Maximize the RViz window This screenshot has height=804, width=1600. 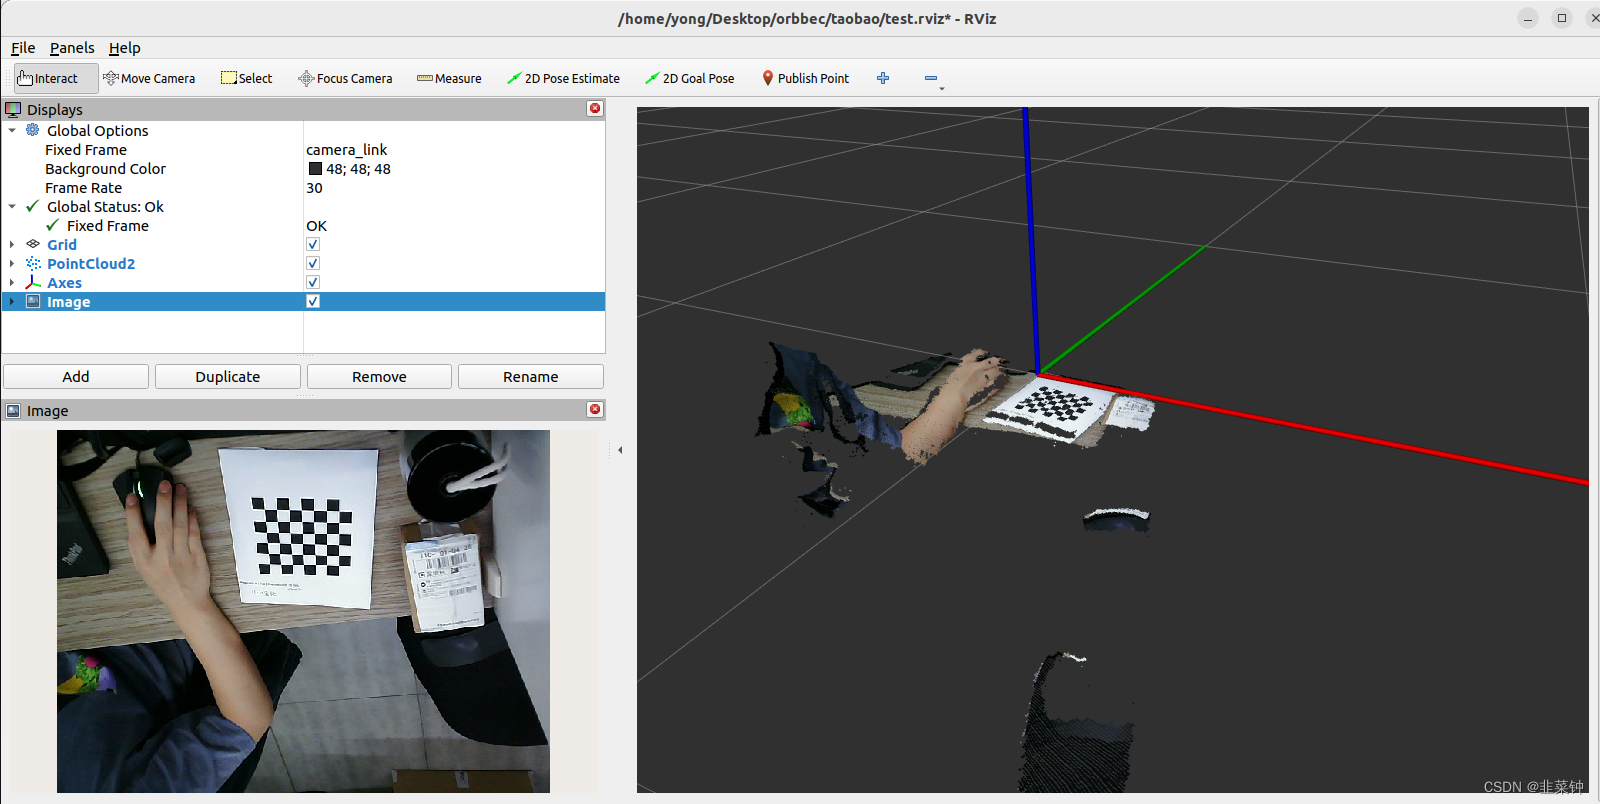[x=1562, y=18]
